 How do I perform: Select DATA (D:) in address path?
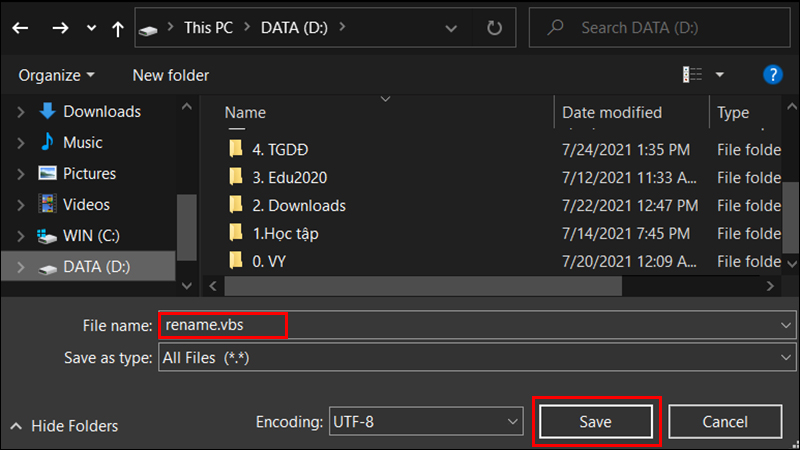(294, 28)
